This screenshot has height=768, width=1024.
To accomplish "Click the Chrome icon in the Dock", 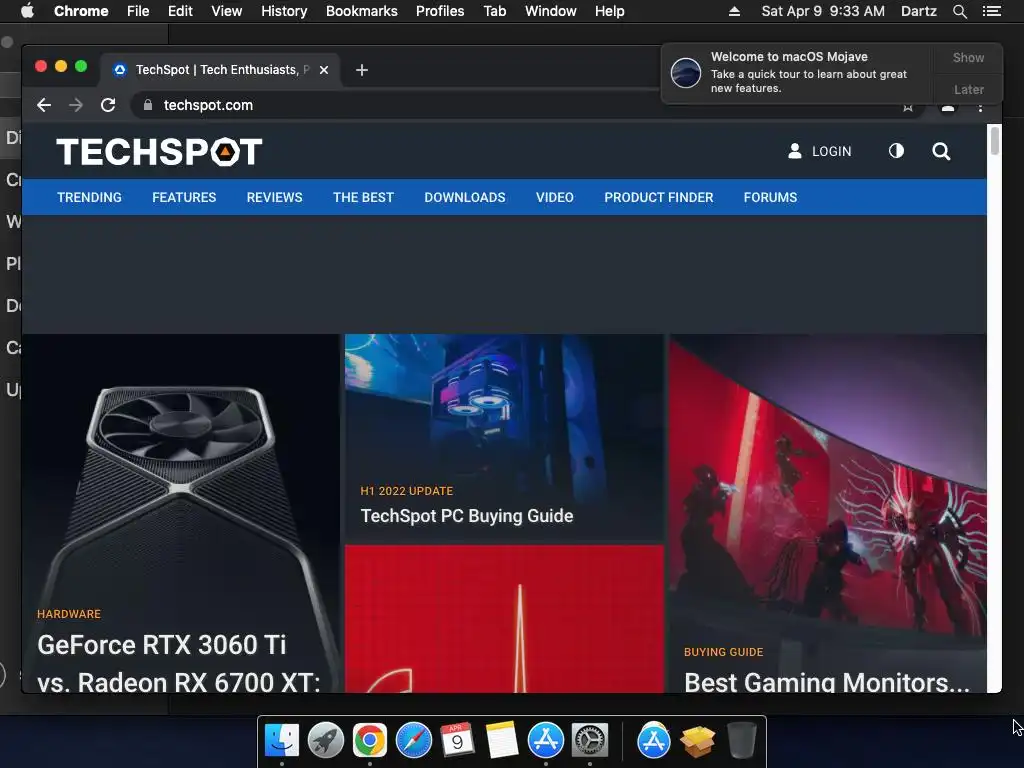I will tap(370, 740).
